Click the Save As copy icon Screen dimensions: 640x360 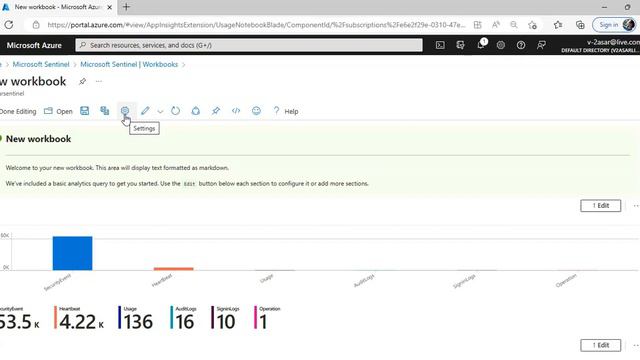pyautogui.click(x=105, y=111)
